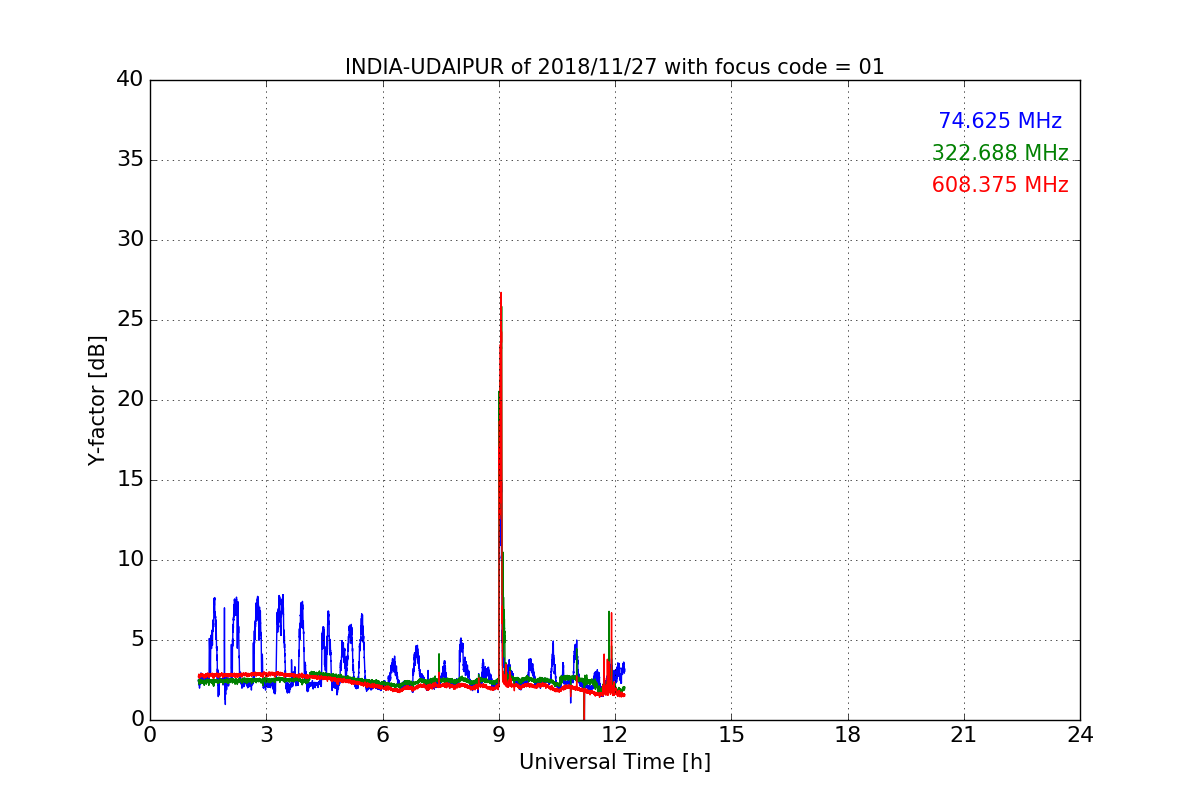This screenshot has width=1200, height=800.
Task: Click the 12 tick label on time axis
Action: tap(615, 735)
